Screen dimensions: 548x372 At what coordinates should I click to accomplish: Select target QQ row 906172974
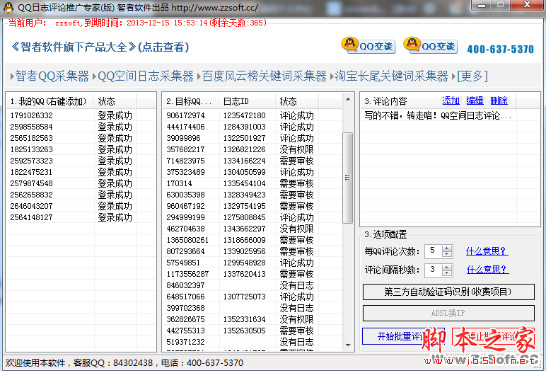point(252,115)
